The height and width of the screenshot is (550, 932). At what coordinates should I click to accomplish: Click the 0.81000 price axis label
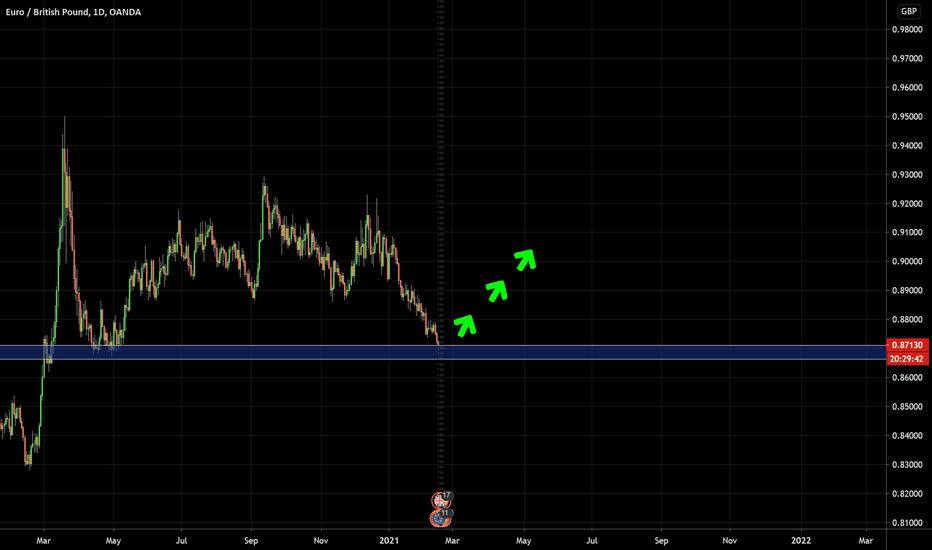tap(907, 523)
